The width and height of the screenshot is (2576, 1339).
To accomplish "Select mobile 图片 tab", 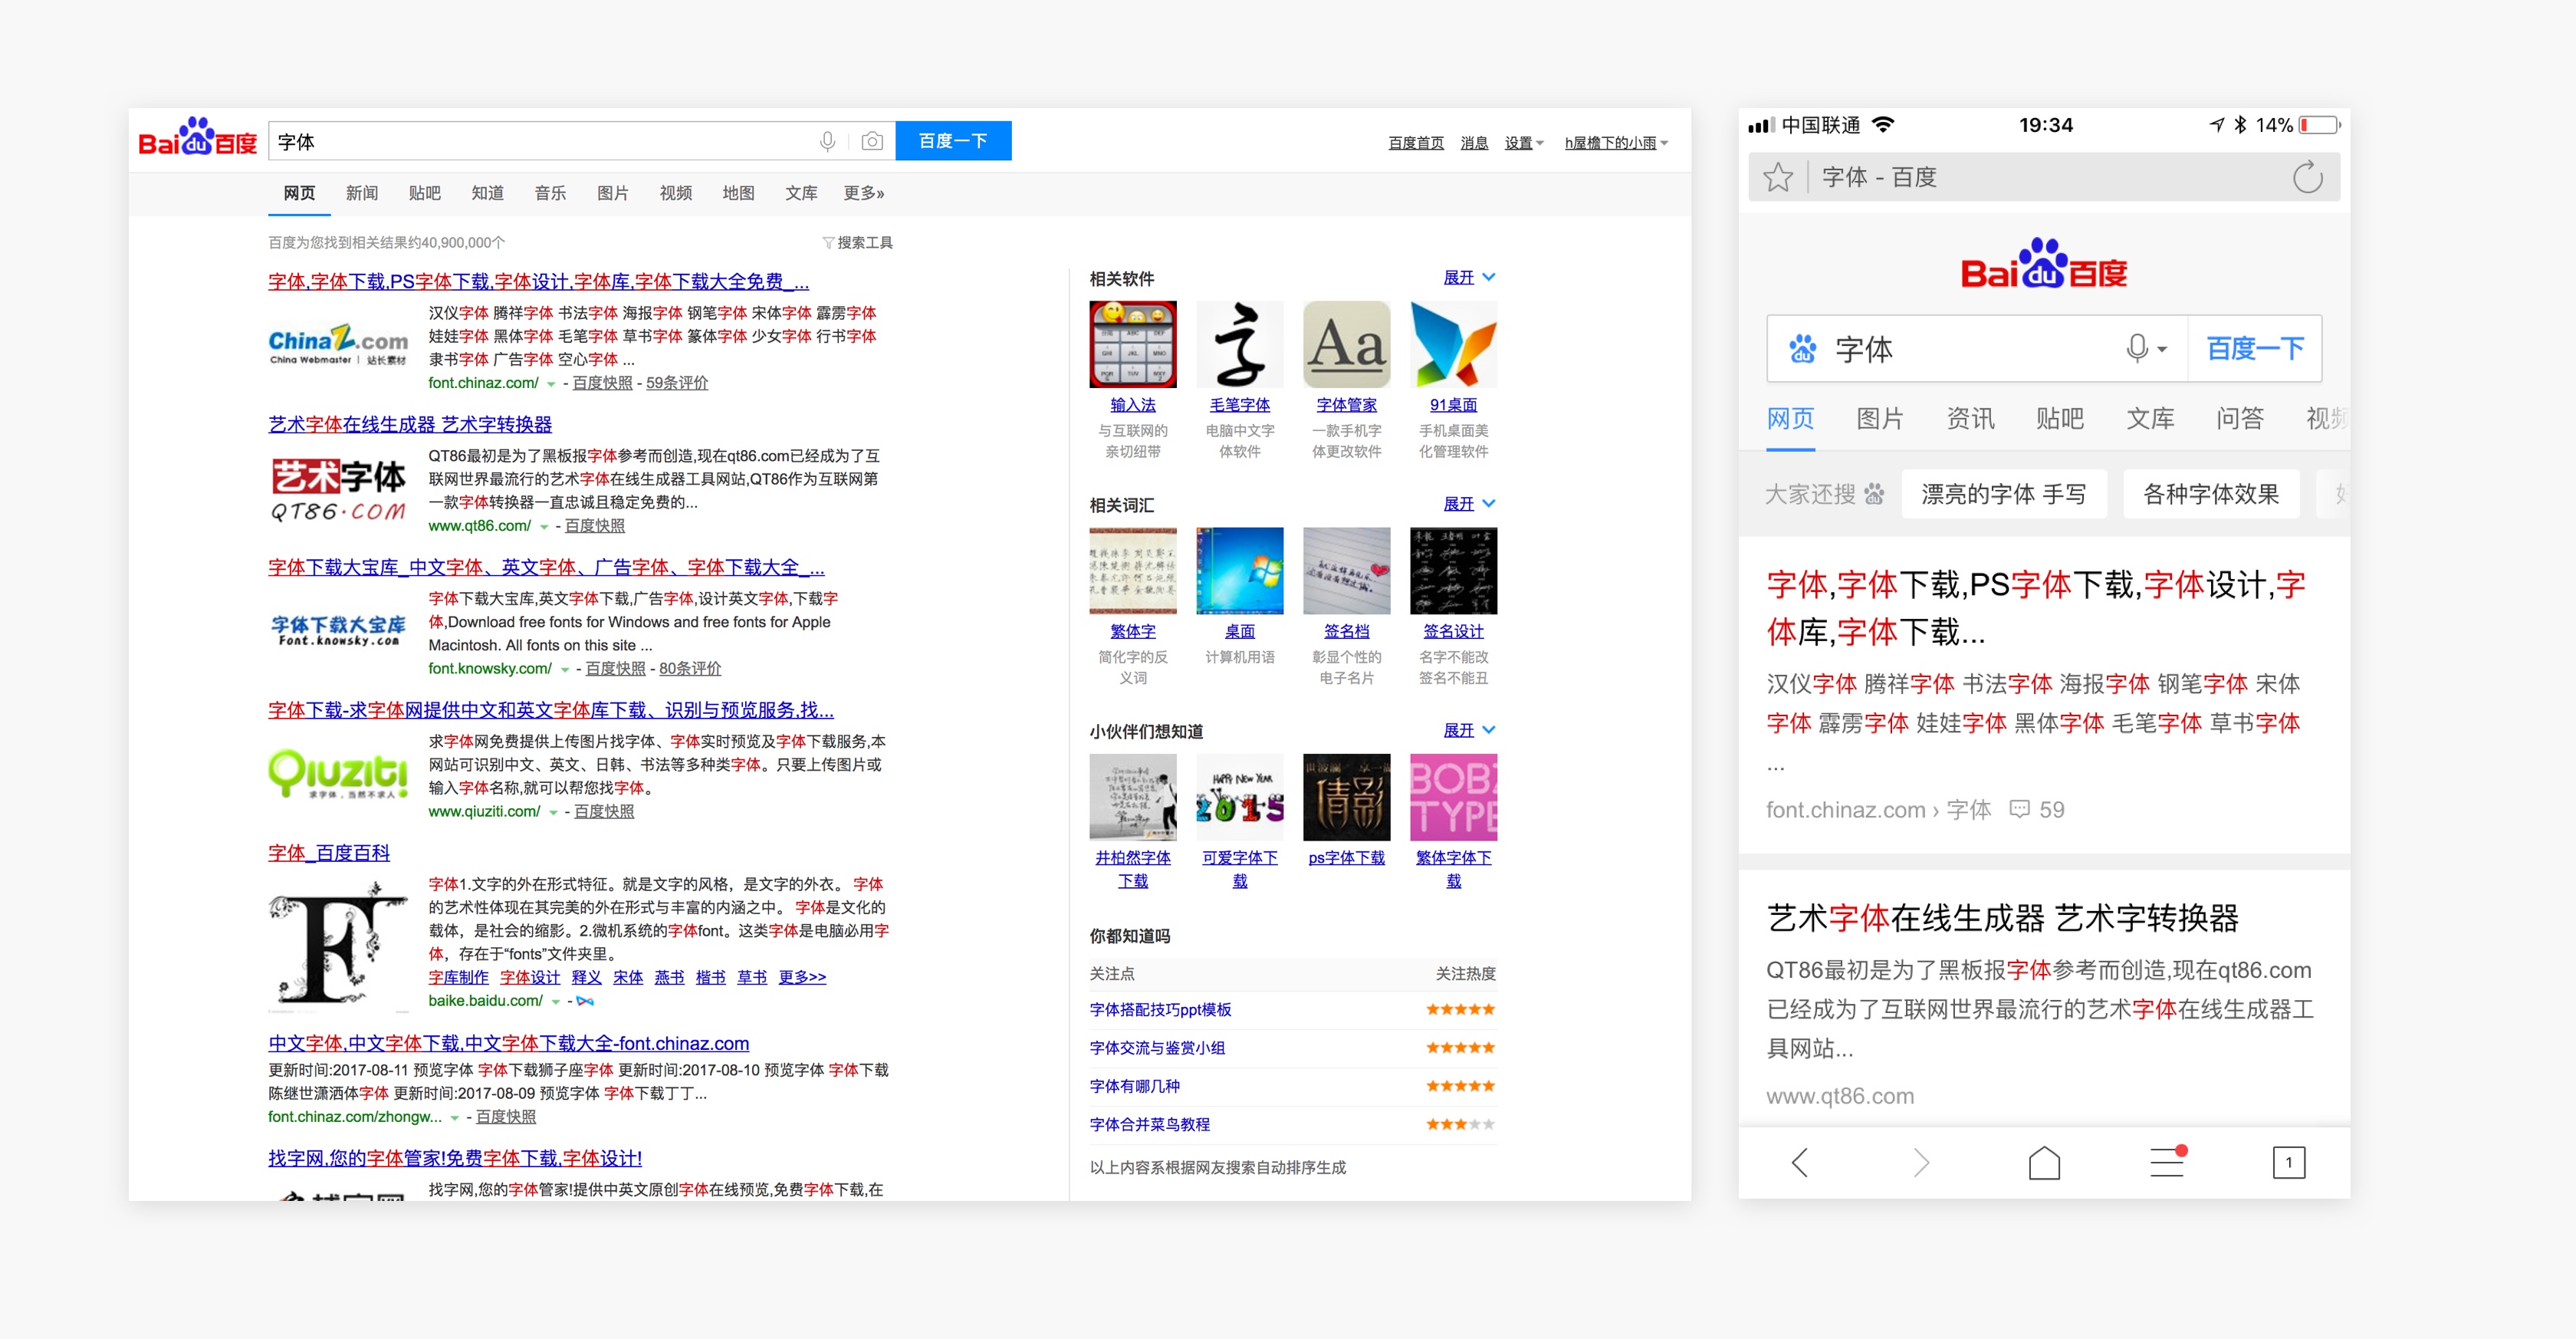I will click(x=1880, y=418).
